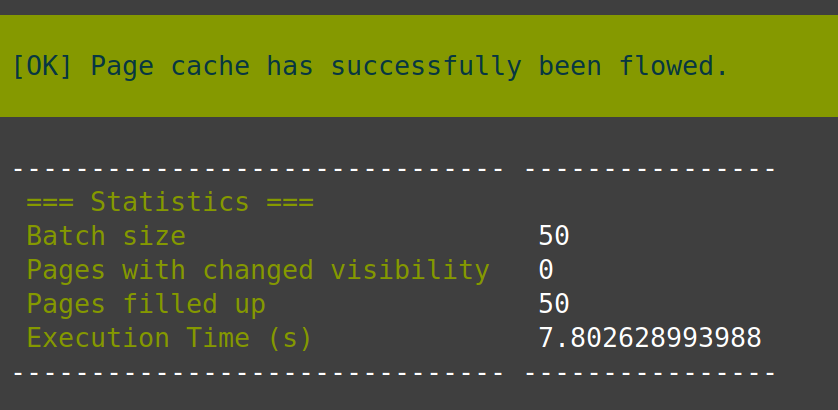Click the "Pages with changed visibility" label
Screen dimensions: 838x410
click(x=258, y=270)
